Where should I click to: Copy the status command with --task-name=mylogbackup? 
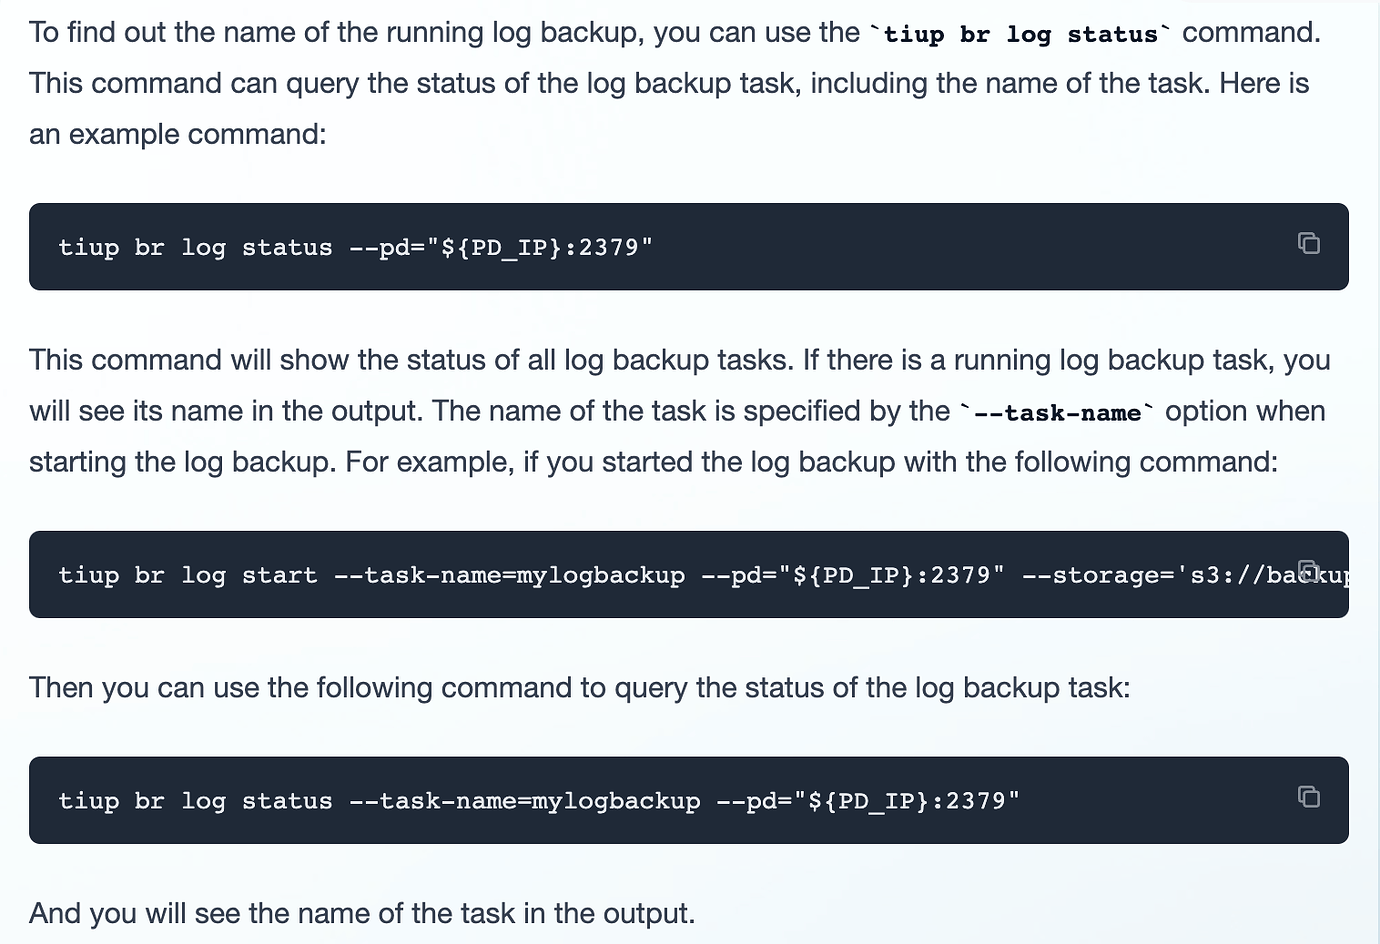click(x=1308, y=796)
